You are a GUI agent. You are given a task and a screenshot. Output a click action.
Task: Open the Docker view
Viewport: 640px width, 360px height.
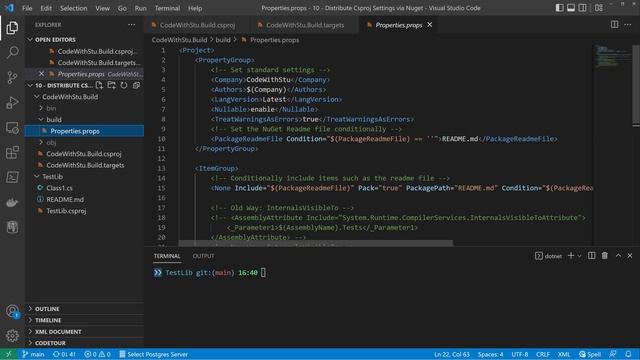click(x=12, y=202)
